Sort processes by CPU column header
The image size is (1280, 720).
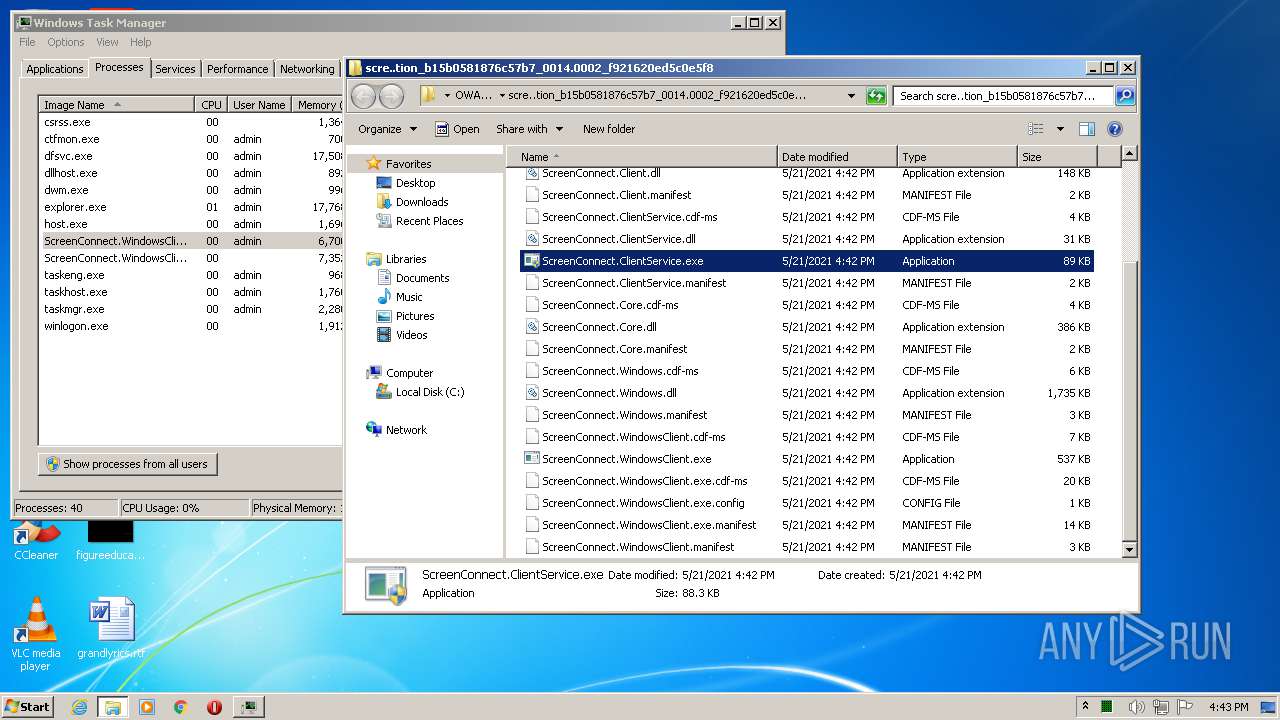click(211, 105)
